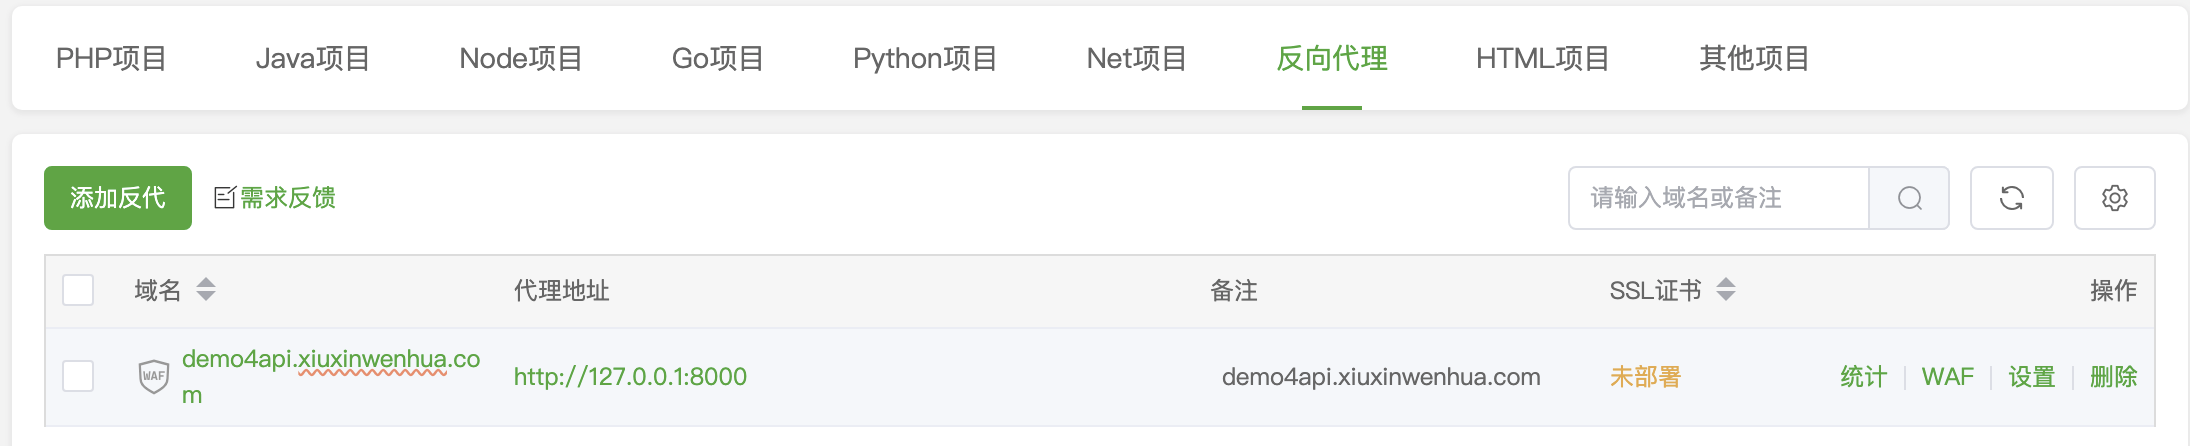Switch to the Java项目 tab
This screenshot has height=446, width=2190.
click(x=313, y=59)
